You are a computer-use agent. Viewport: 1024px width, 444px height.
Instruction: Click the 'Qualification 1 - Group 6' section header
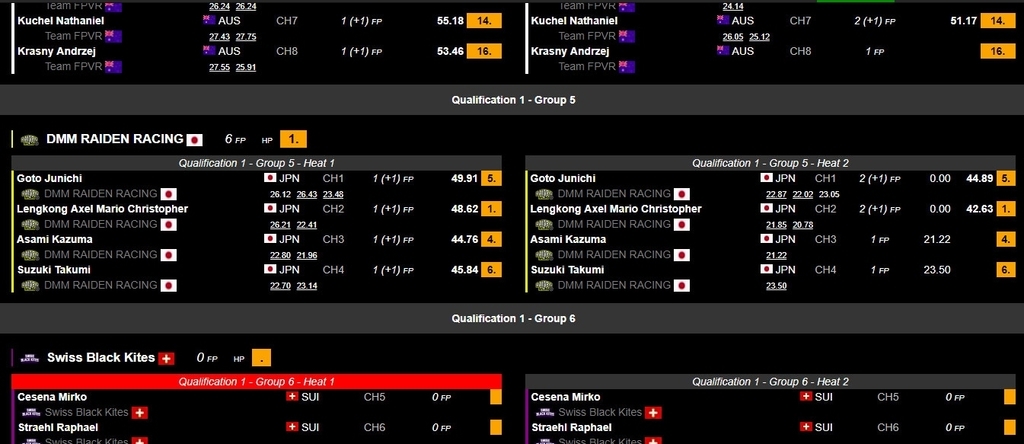tap(513, 319)
